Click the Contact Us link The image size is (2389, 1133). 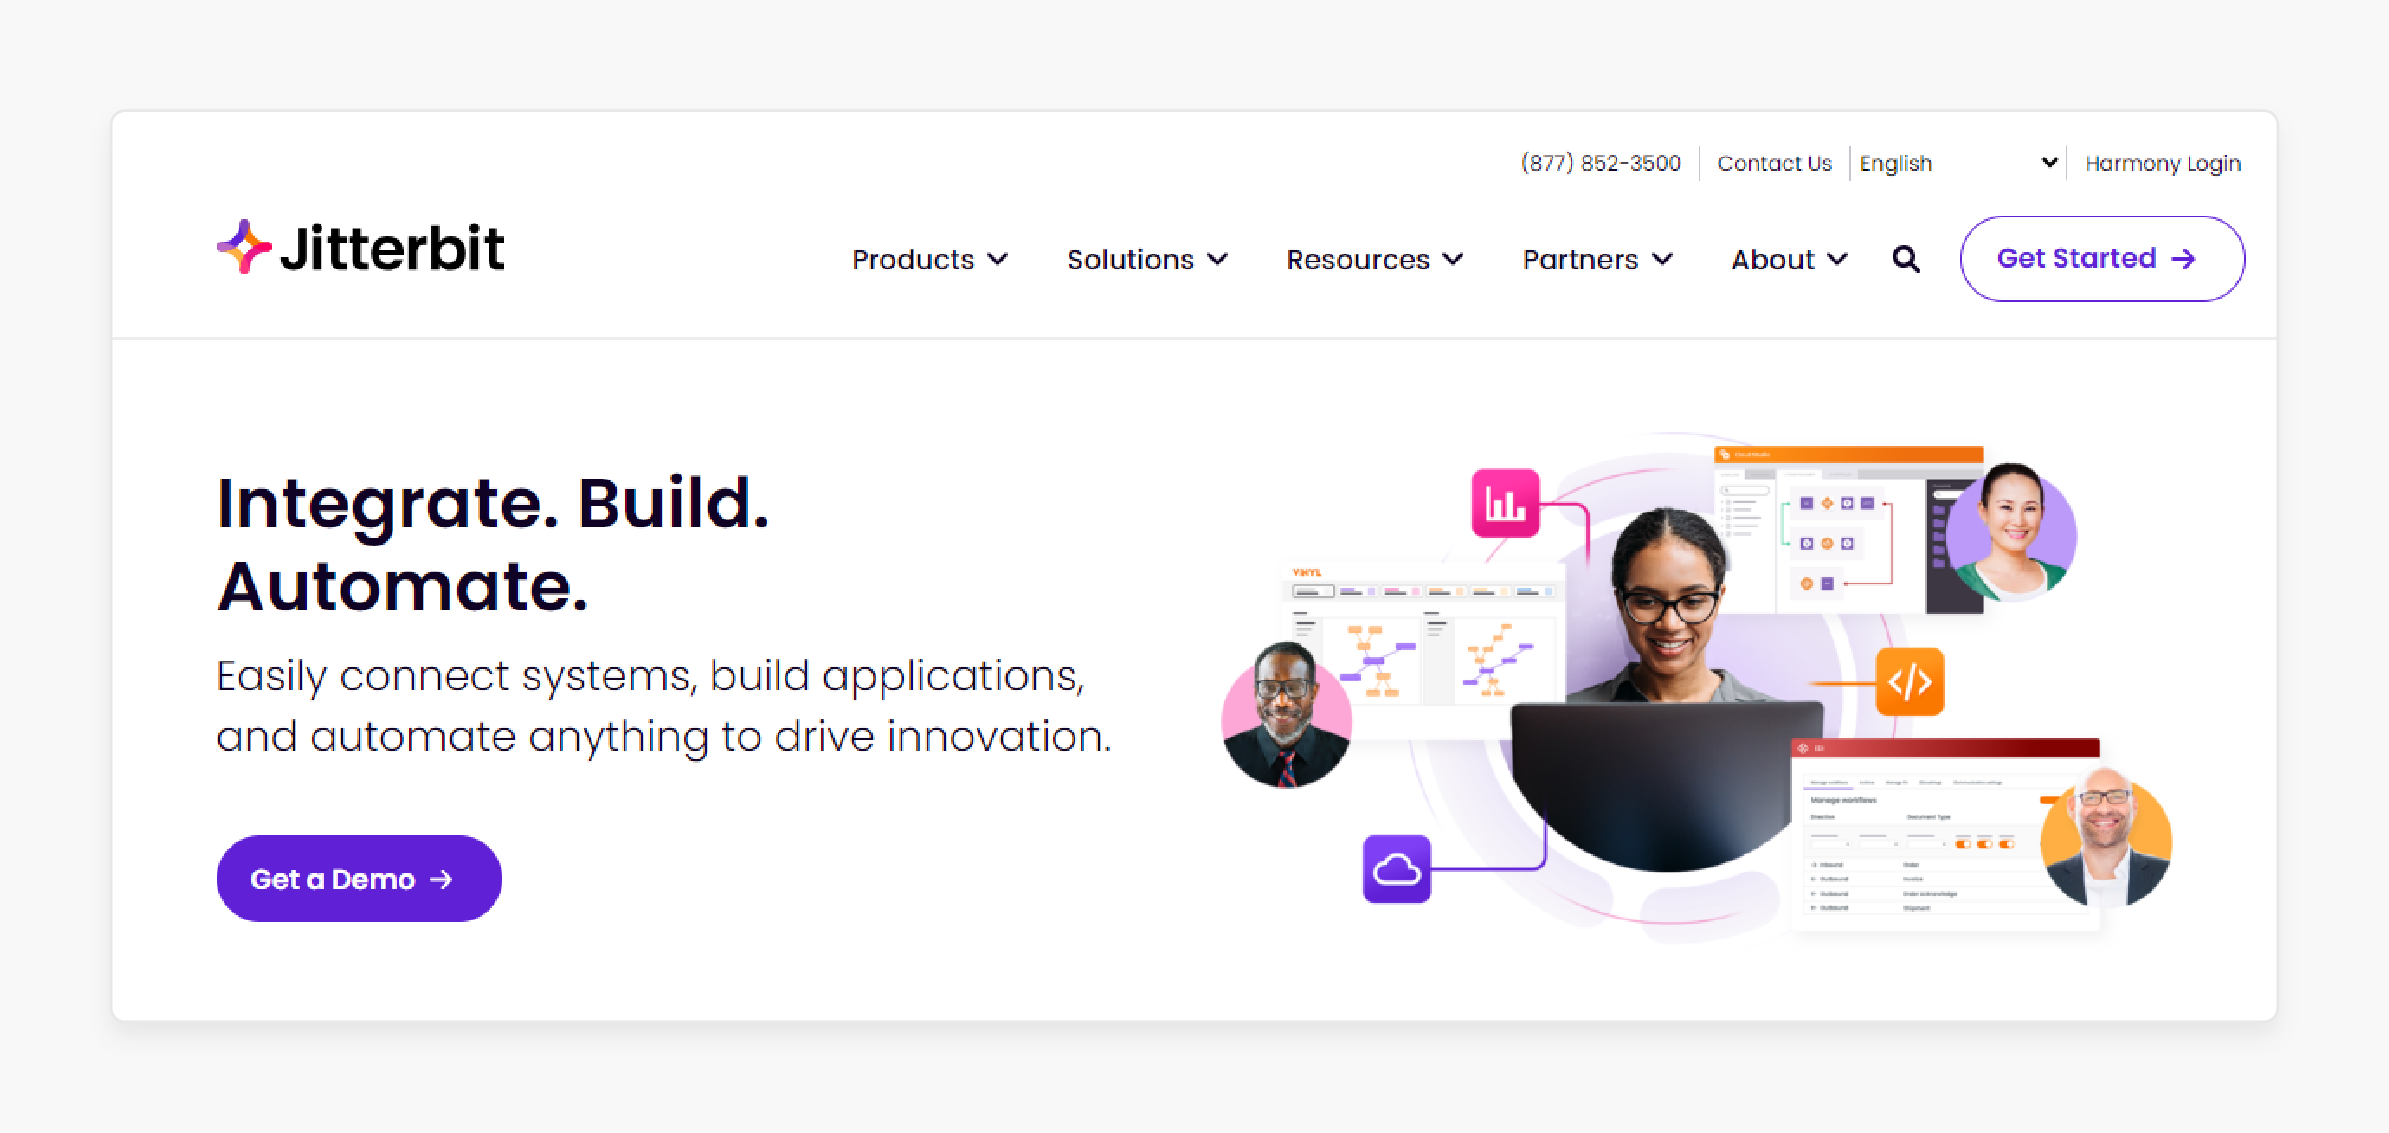click(x=1772, y=164)
